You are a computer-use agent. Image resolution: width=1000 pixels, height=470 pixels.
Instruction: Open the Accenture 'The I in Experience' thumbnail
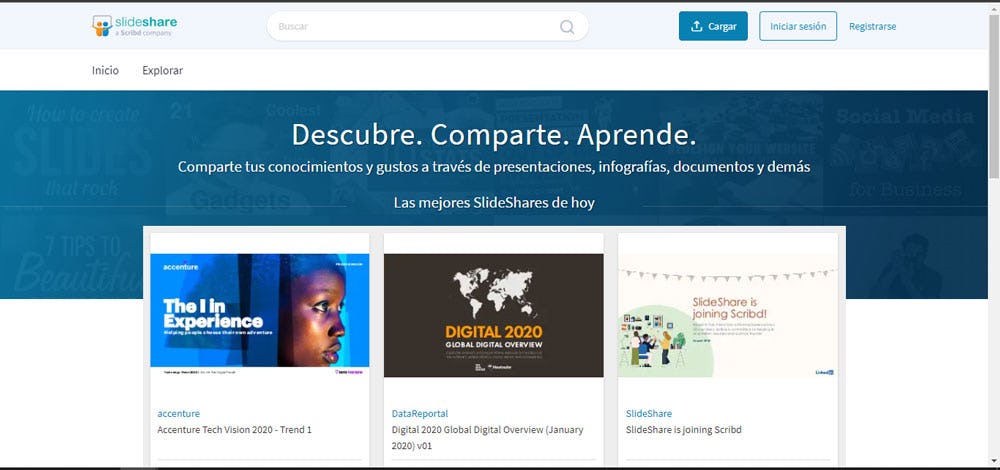coord(260,315)
